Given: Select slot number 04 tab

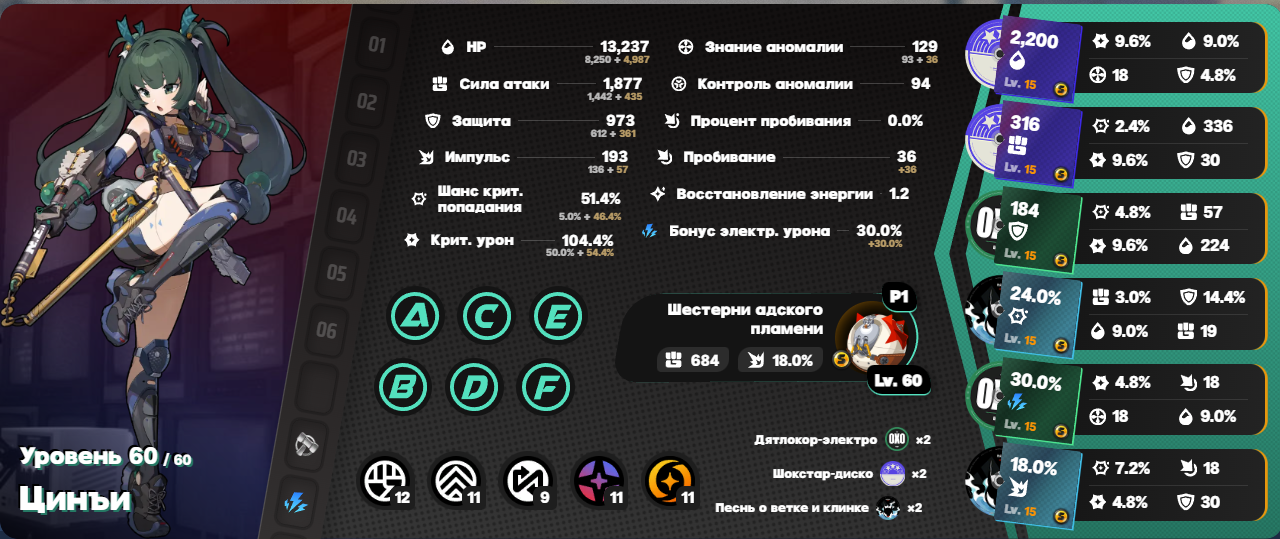Looking at the screenshot, I should [348, 216].
